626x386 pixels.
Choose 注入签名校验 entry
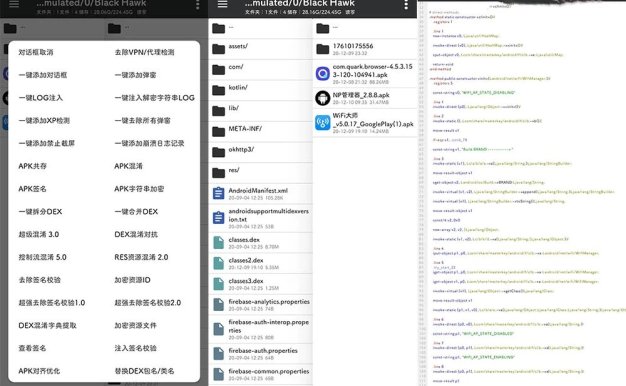pos(135,348)
